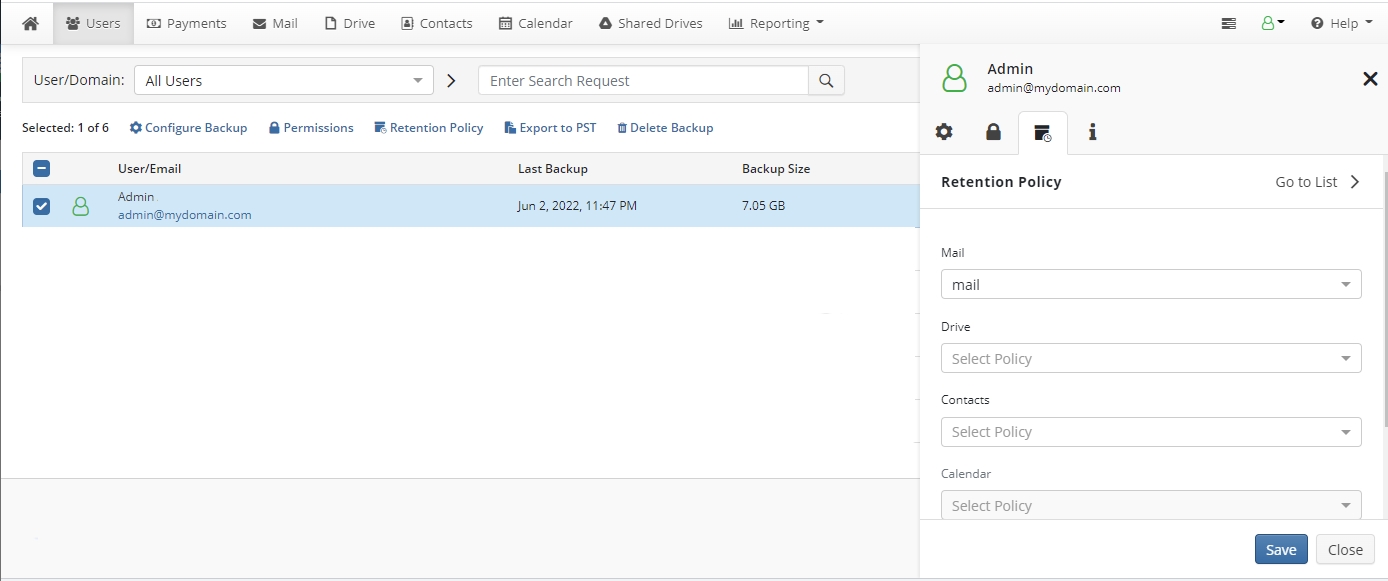
Task: Uncheck the Admin user row checkbox
Action: pyautogui.click(x=42, y=206)
